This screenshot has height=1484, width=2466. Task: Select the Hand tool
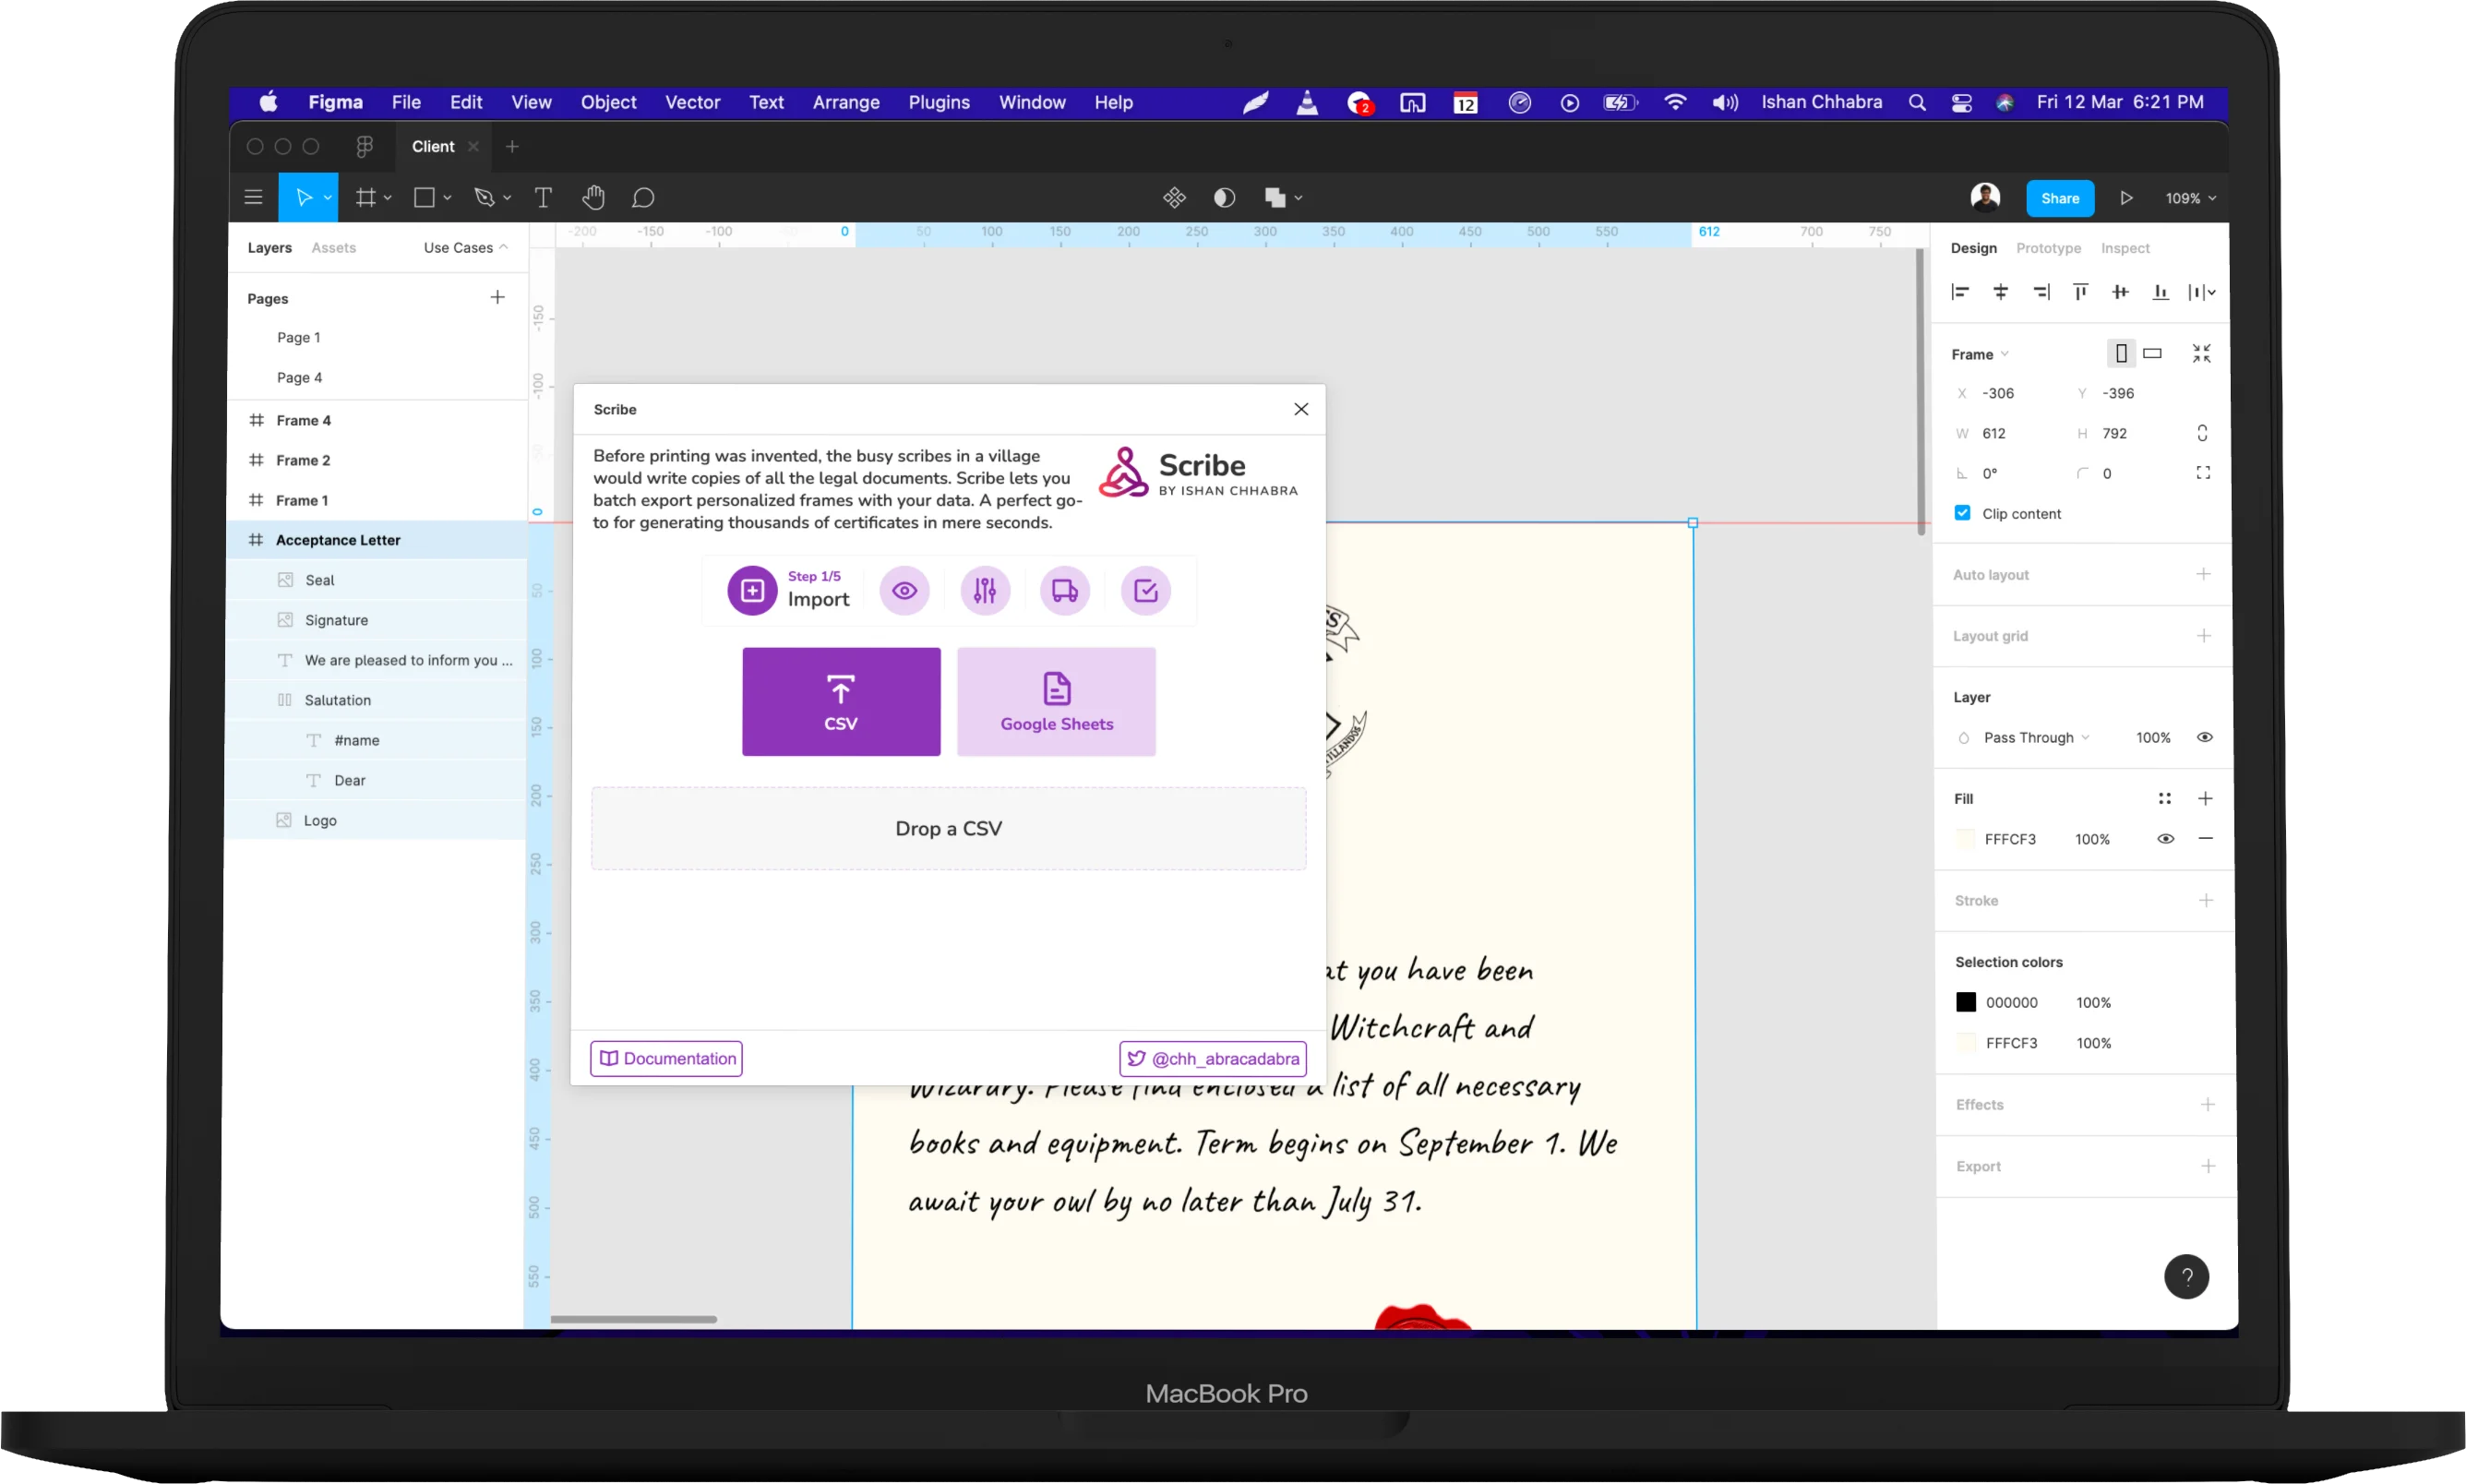coord(593,198)
